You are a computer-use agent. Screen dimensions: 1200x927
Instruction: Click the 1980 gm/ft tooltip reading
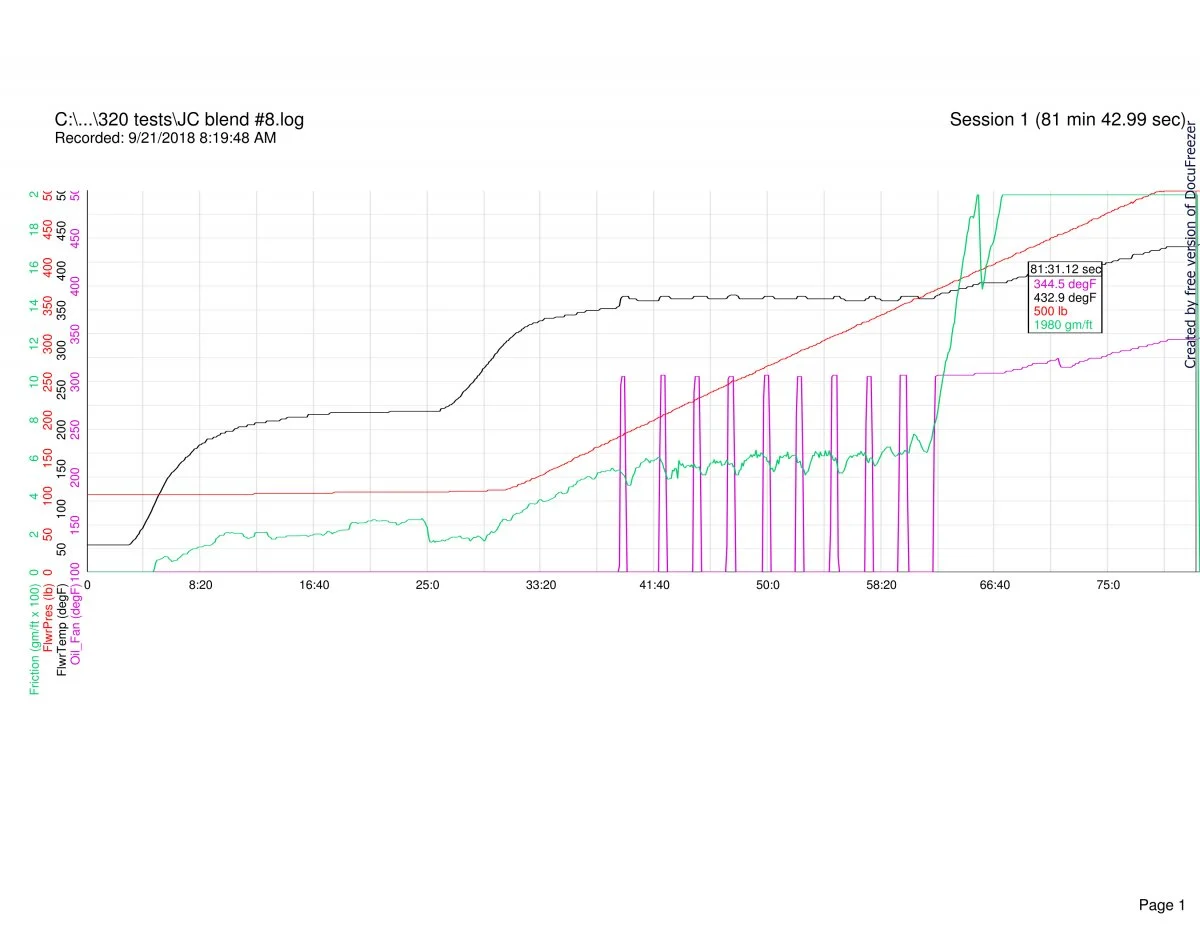[x=1062, y=324]
